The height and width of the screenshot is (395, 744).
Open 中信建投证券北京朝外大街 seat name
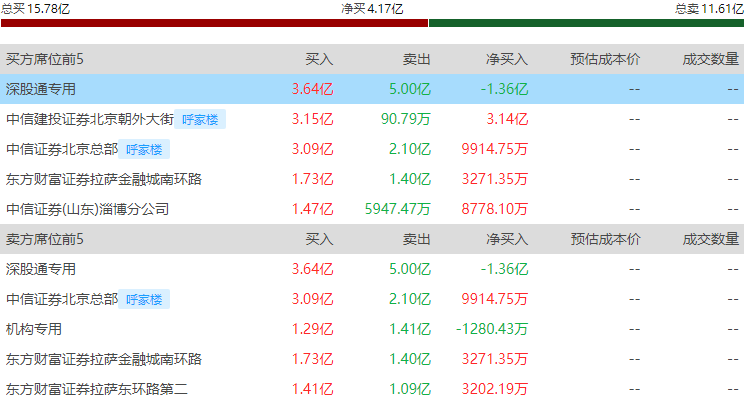90,119
